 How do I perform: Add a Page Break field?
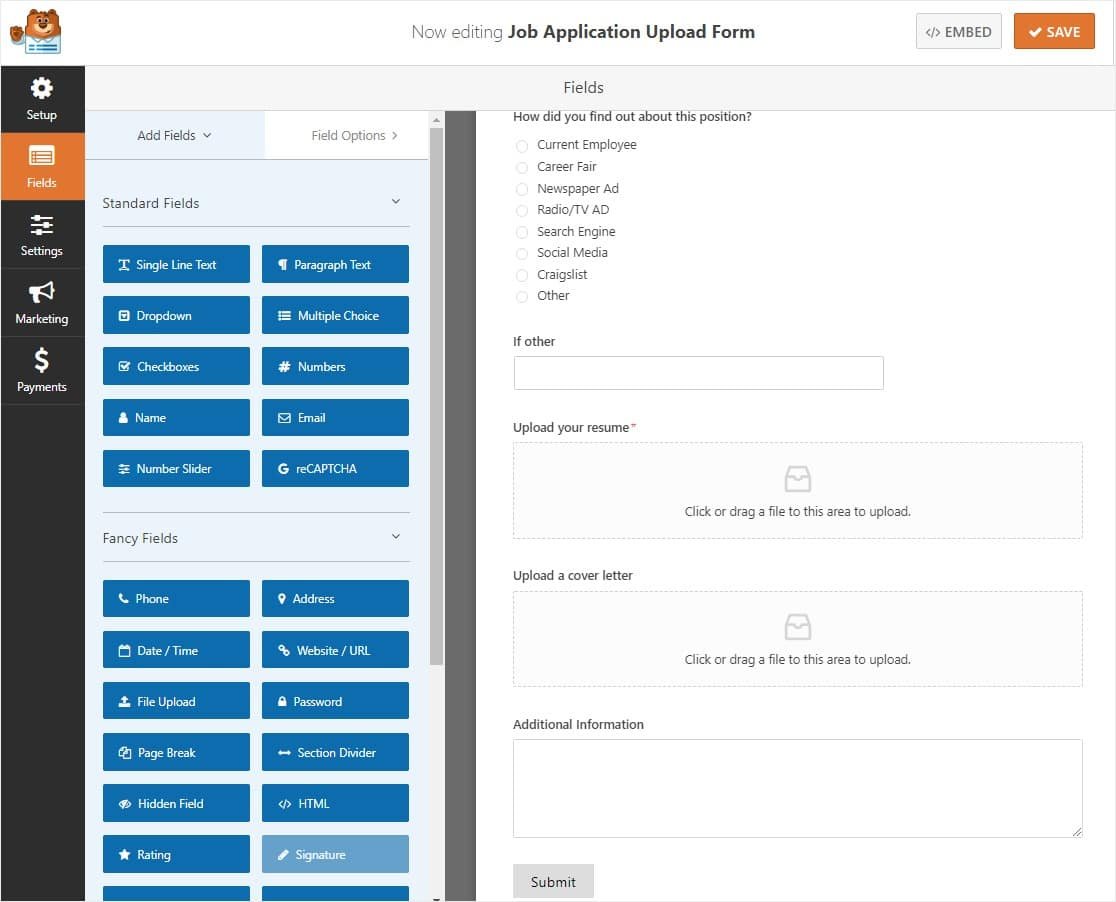pos(176,752)
